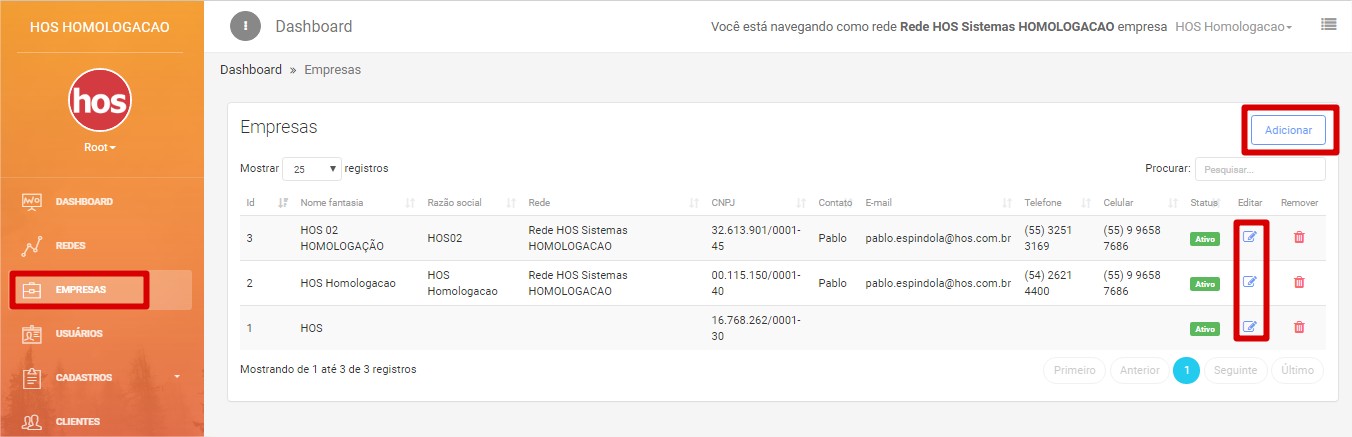Expand the HOS Homologacao company dropdown
Viewport: 1352px width, 437px height.
(1233, 27)
